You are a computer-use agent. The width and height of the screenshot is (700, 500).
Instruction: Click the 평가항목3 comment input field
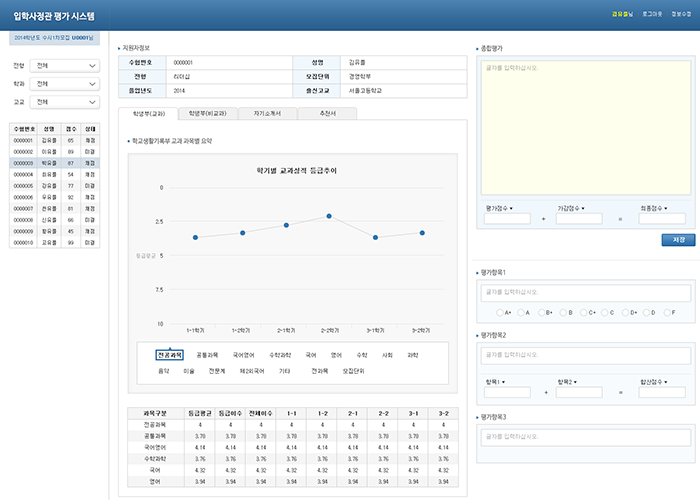586,437
